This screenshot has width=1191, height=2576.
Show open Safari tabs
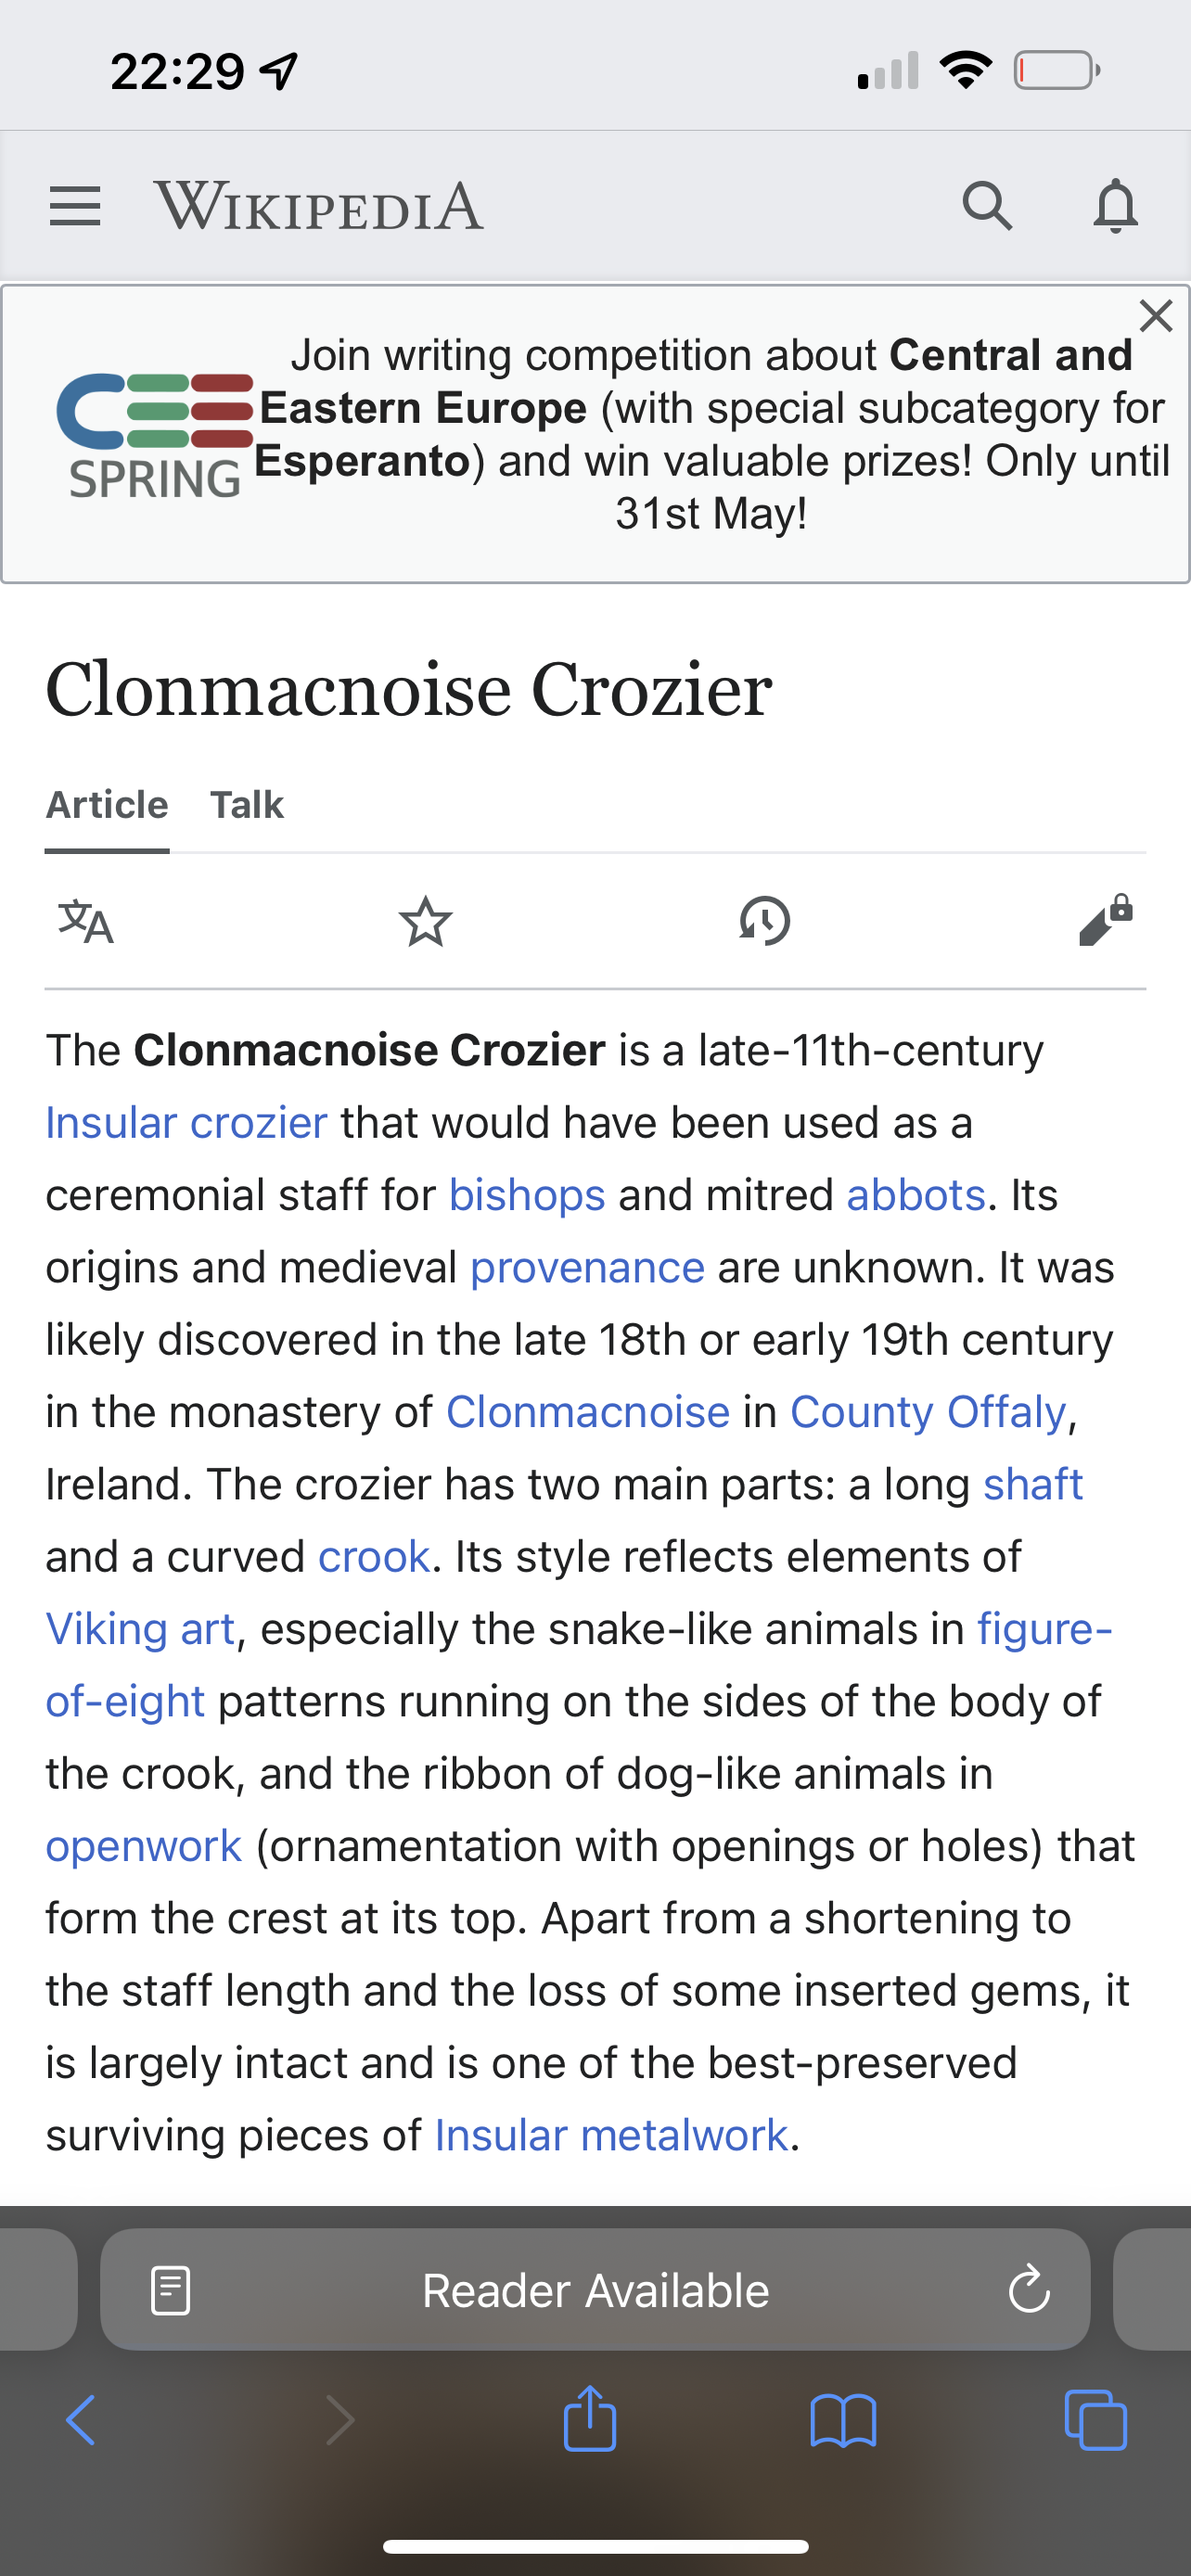tap(1096, 2420)
